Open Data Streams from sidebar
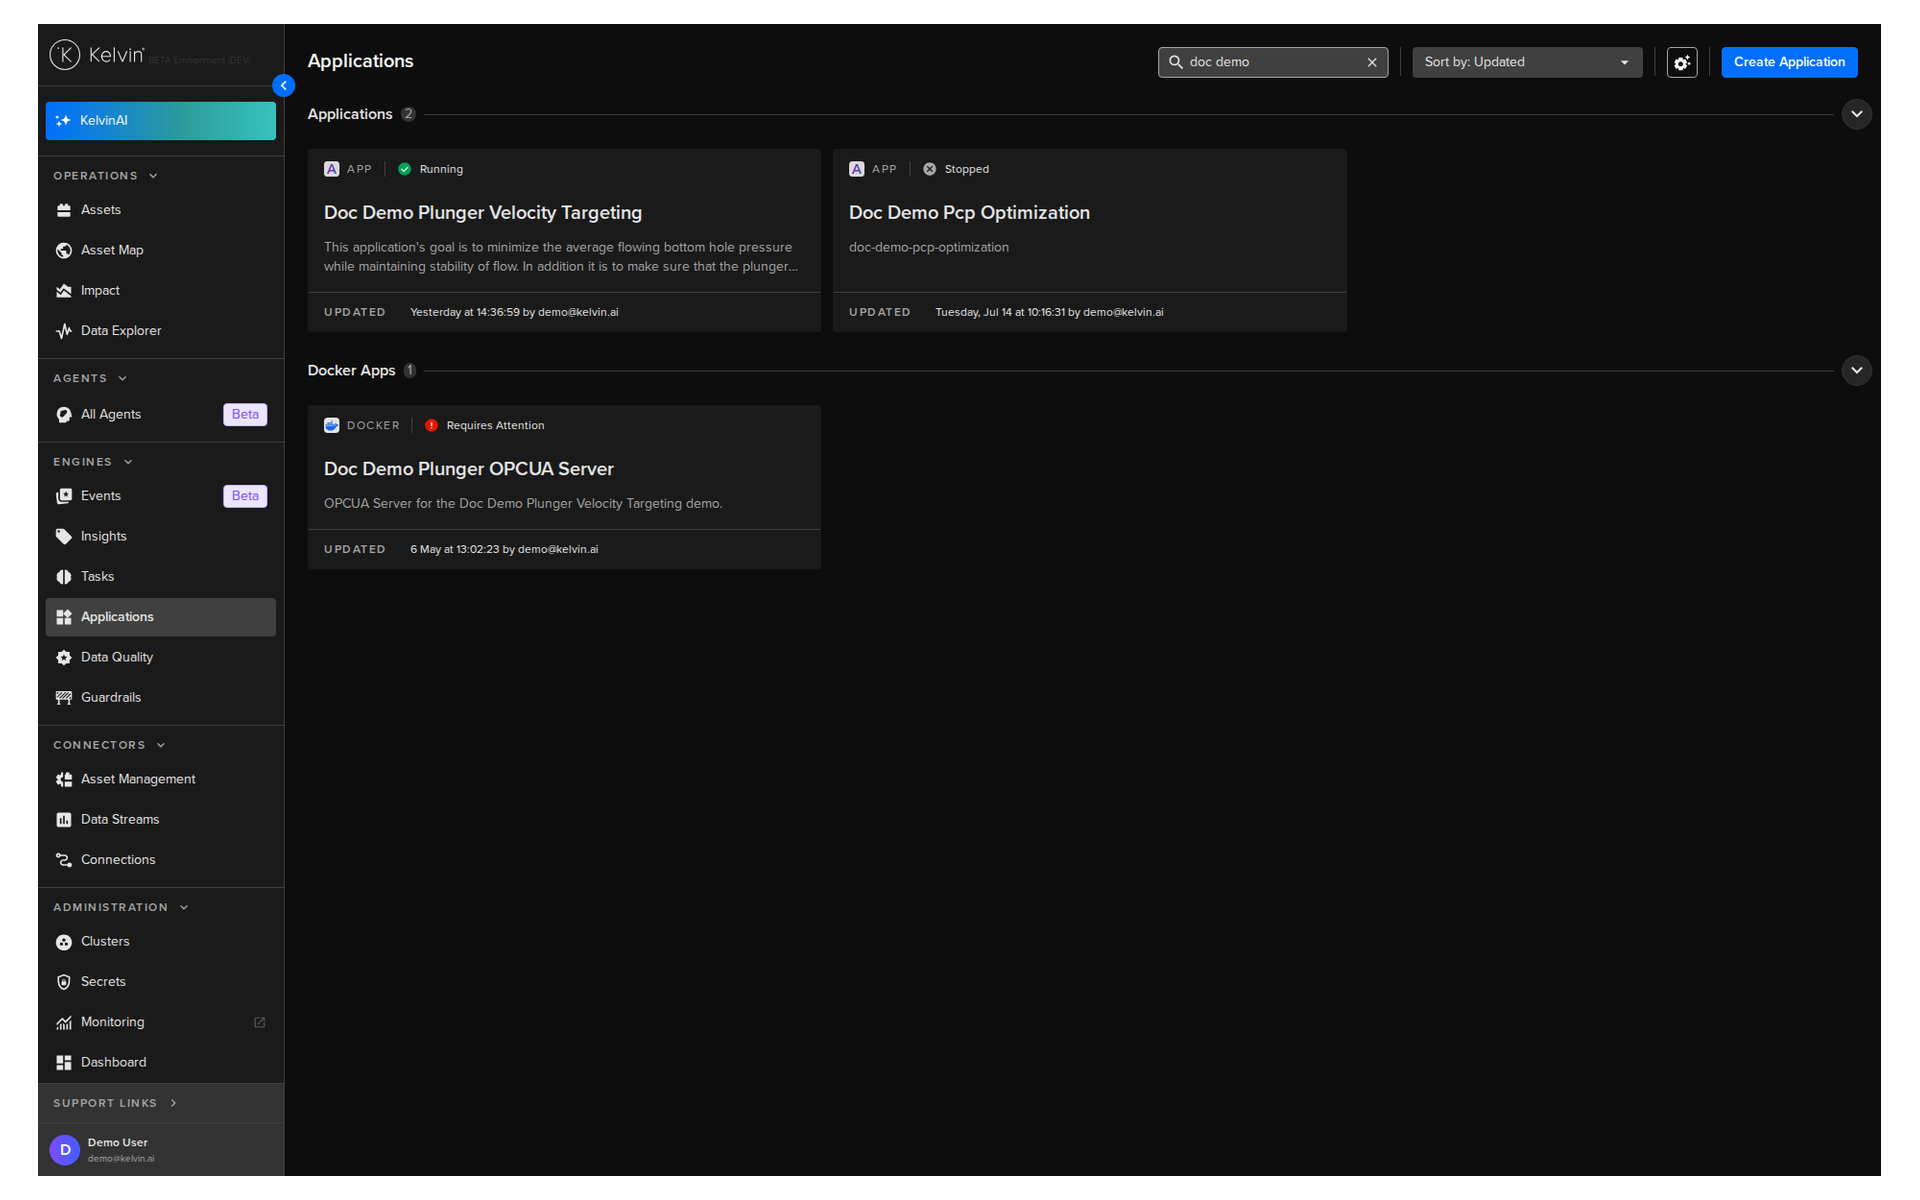1920x1200 pixels. pyautogui.click(x=161, y=820)
